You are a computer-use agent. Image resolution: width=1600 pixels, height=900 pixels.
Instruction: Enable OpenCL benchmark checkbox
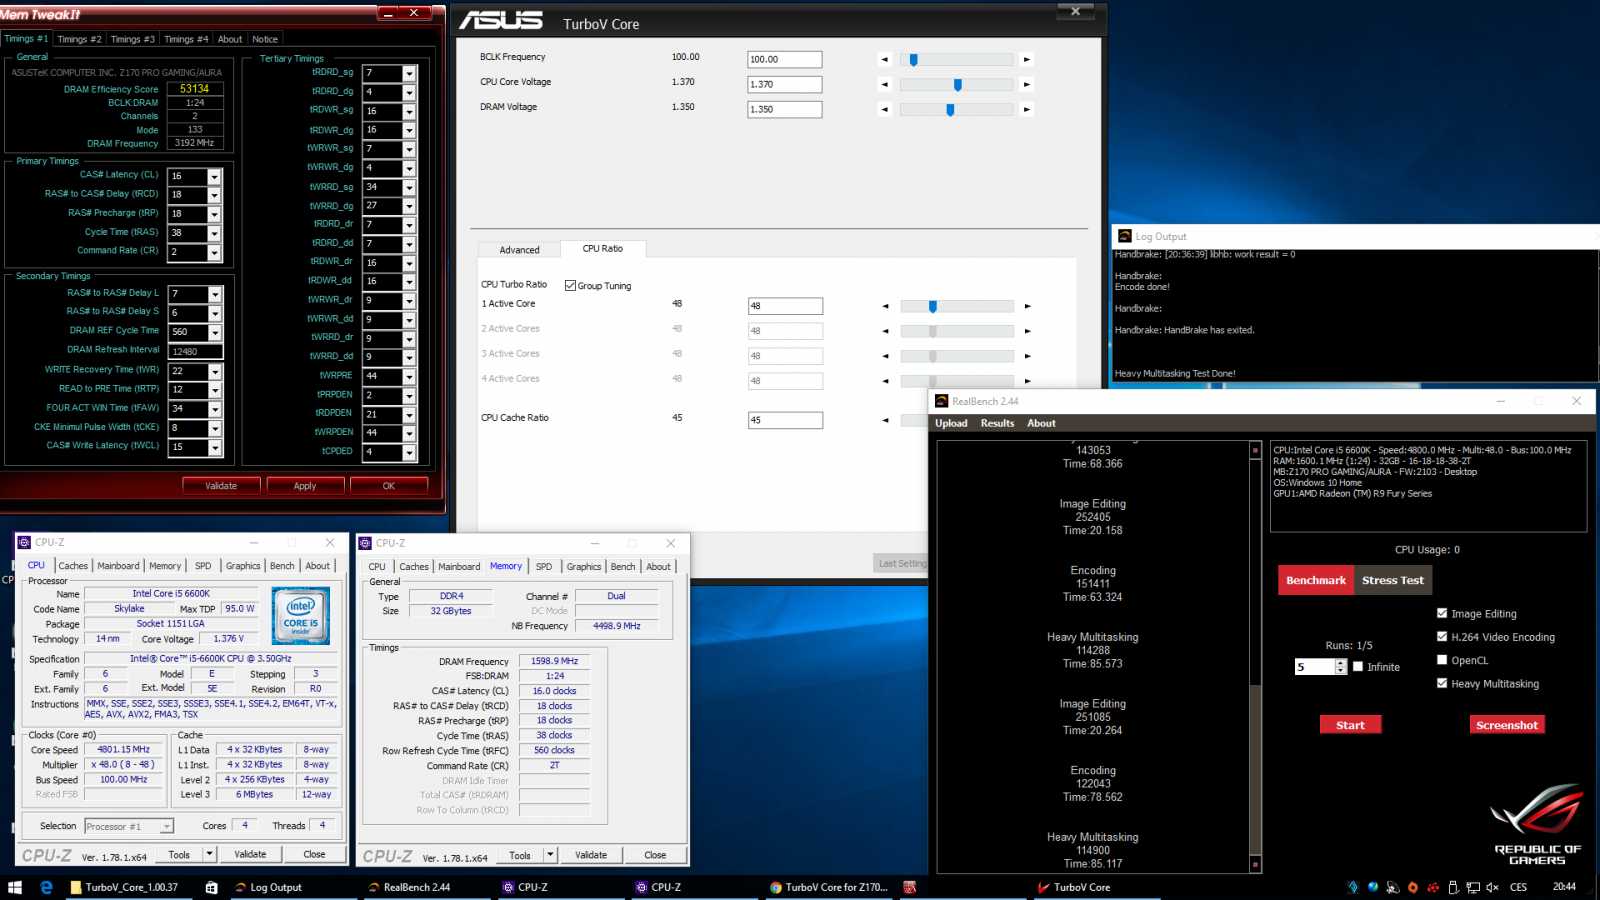[x=1442, y=660]
